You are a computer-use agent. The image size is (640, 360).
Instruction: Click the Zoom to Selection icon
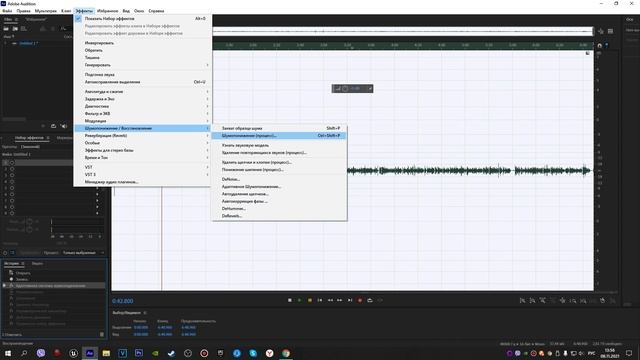coord(593,301)
